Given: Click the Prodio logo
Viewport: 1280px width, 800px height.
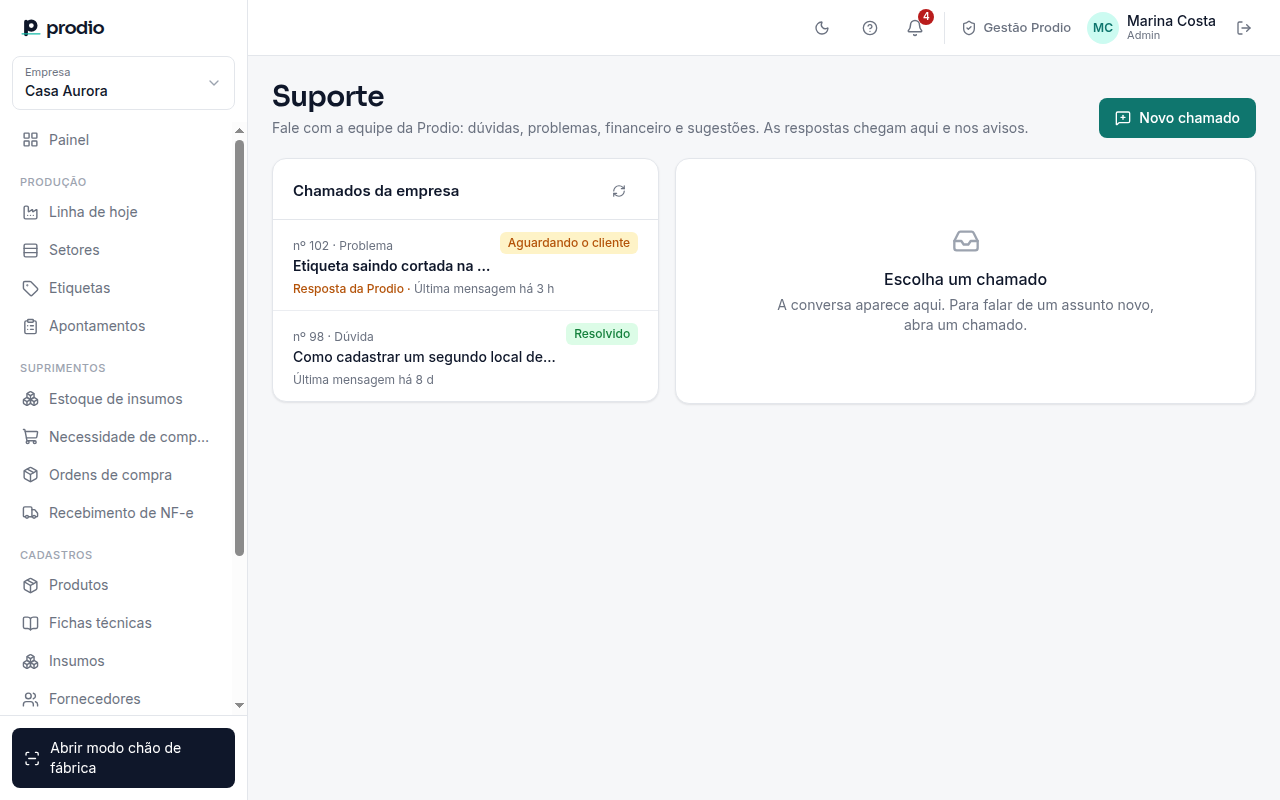Looking at the screenshot, I should [x=63, y=28].
